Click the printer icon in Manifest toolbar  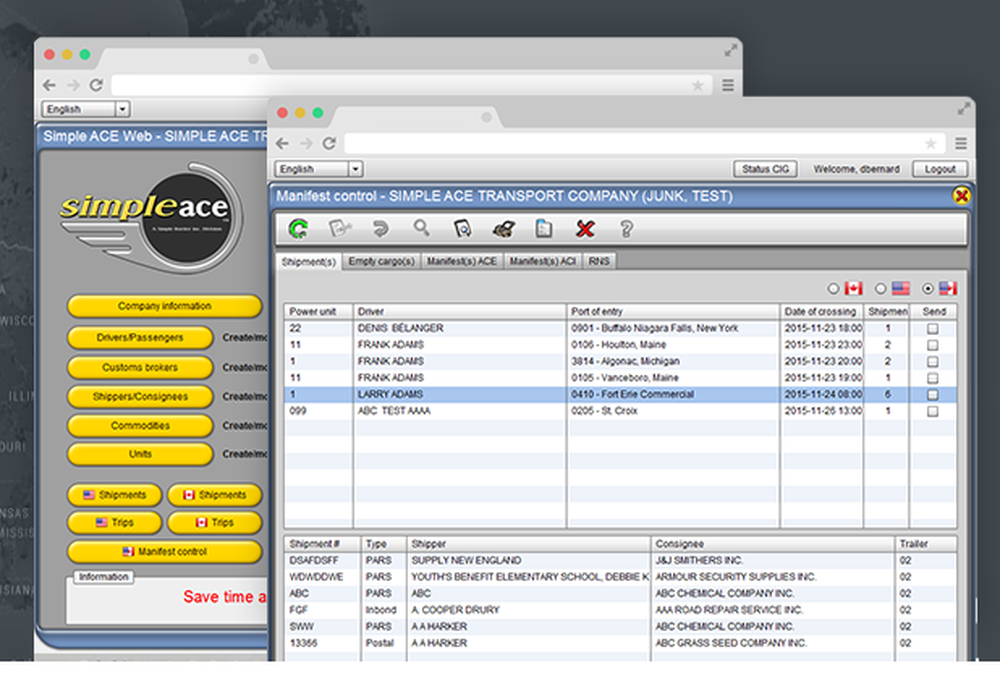(x=503, y=228)
